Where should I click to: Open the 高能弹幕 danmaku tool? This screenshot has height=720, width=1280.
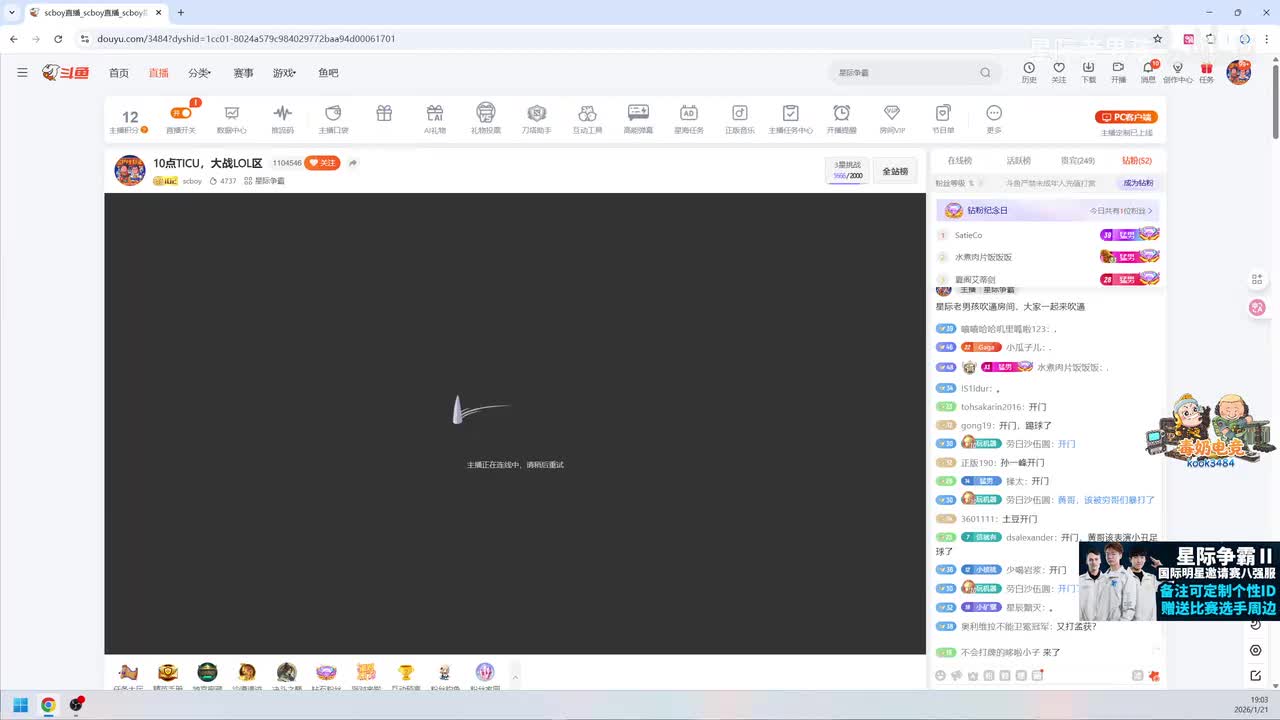click(x=638, y=119)
